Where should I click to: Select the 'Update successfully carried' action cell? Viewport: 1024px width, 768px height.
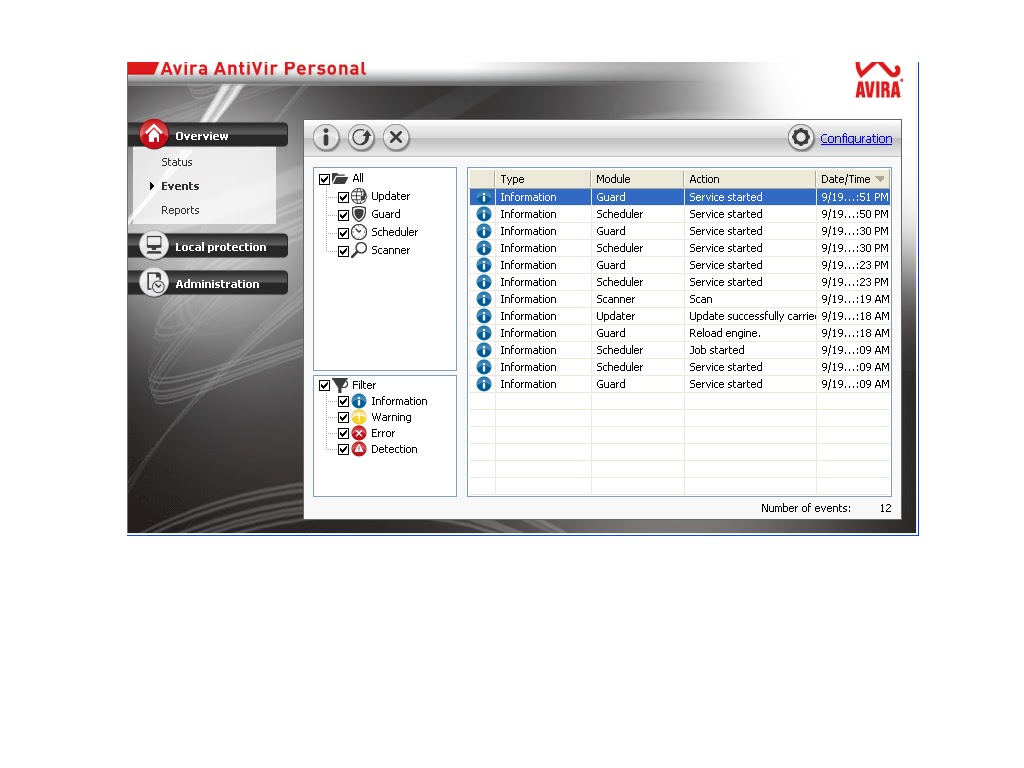click(x=750, y=316)
